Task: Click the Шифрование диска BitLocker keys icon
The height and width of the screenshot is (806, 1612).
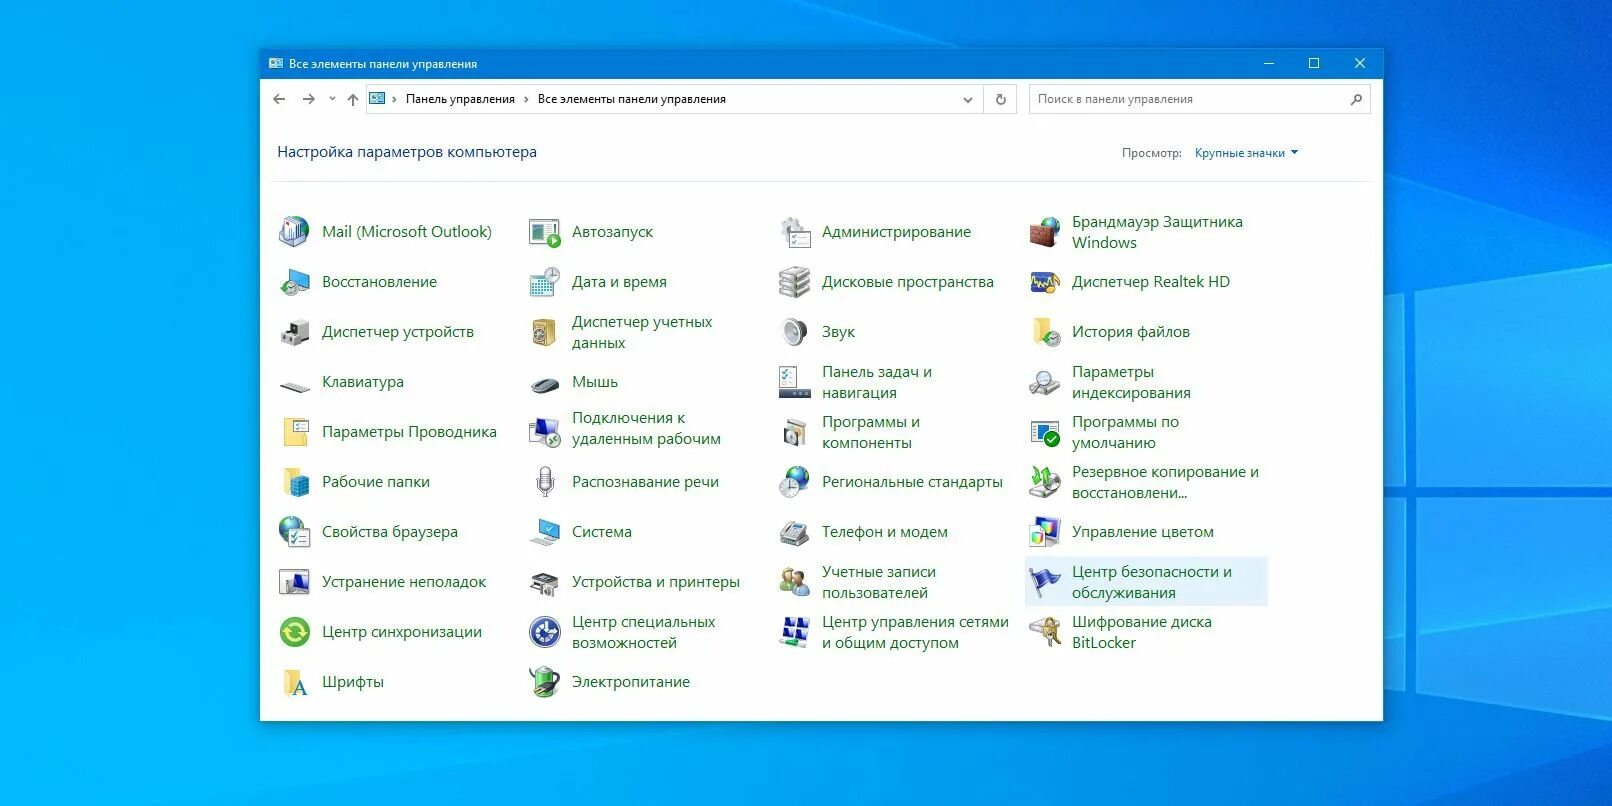Action: 1044,632
